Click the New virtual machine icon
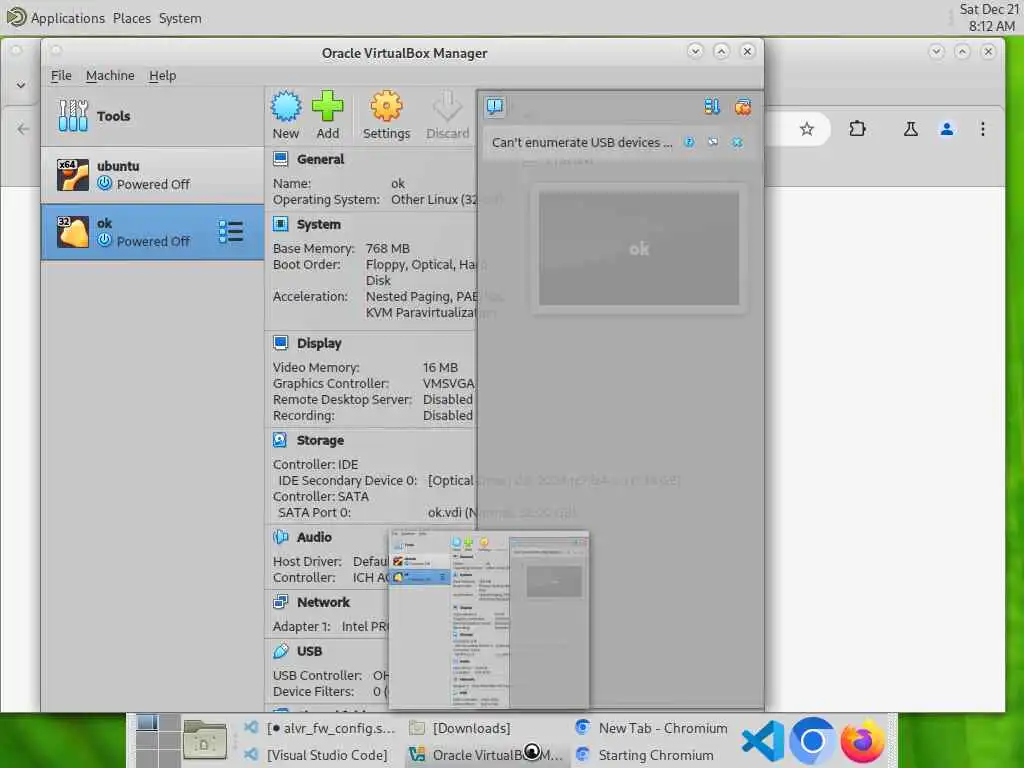 point(286,106)
